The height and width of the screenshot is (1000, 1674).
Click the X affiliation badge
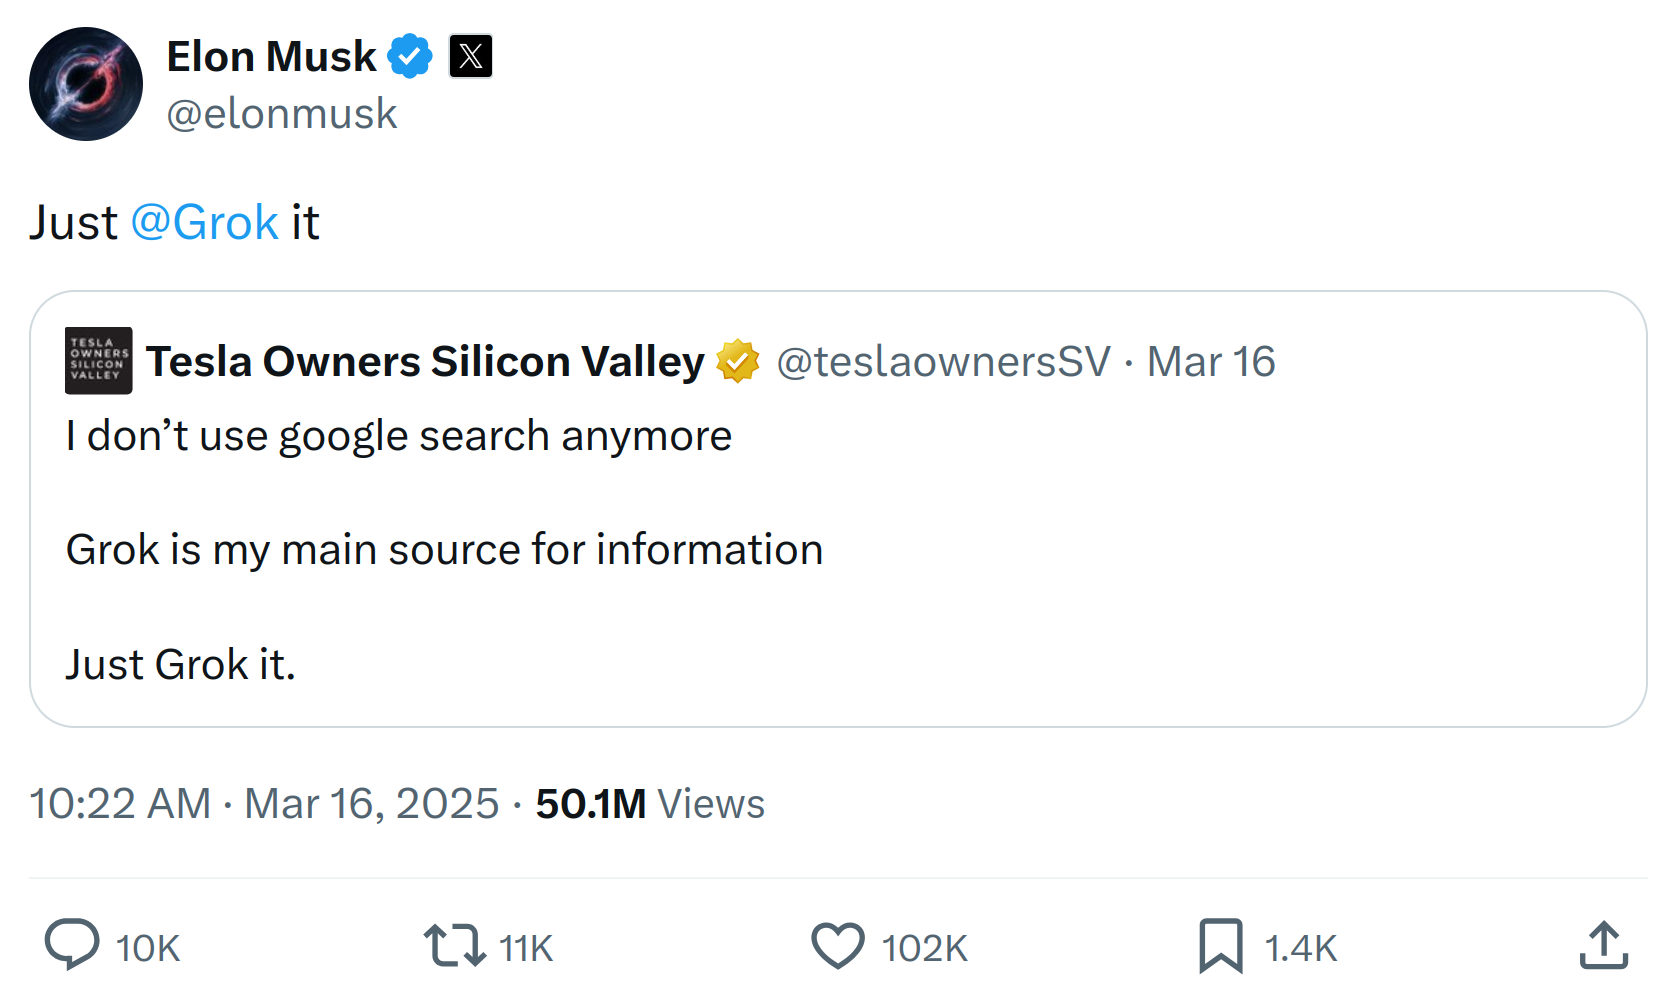click(470, 56)
